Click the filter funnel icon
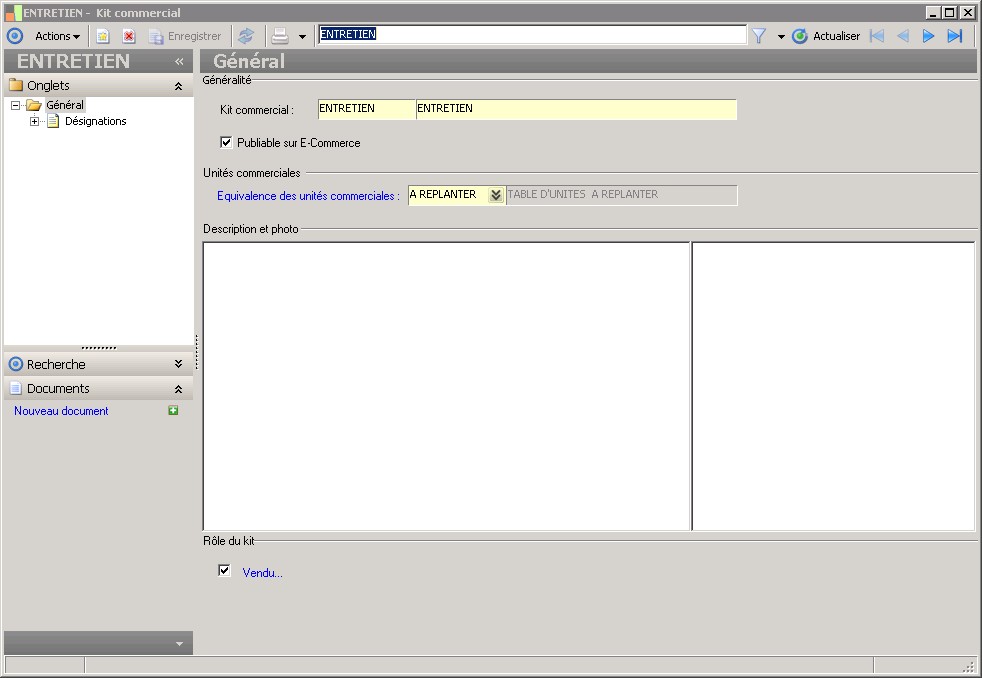 (x=759, y=36)
